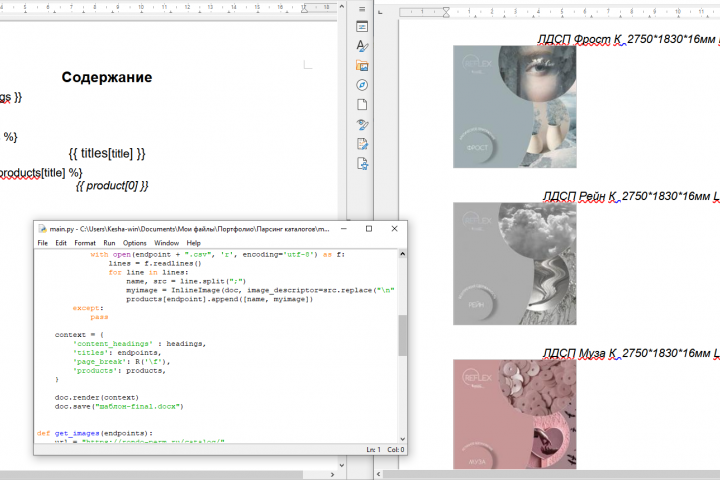
Task: Click the main.py Python file icon
Action: pos(42,229)
